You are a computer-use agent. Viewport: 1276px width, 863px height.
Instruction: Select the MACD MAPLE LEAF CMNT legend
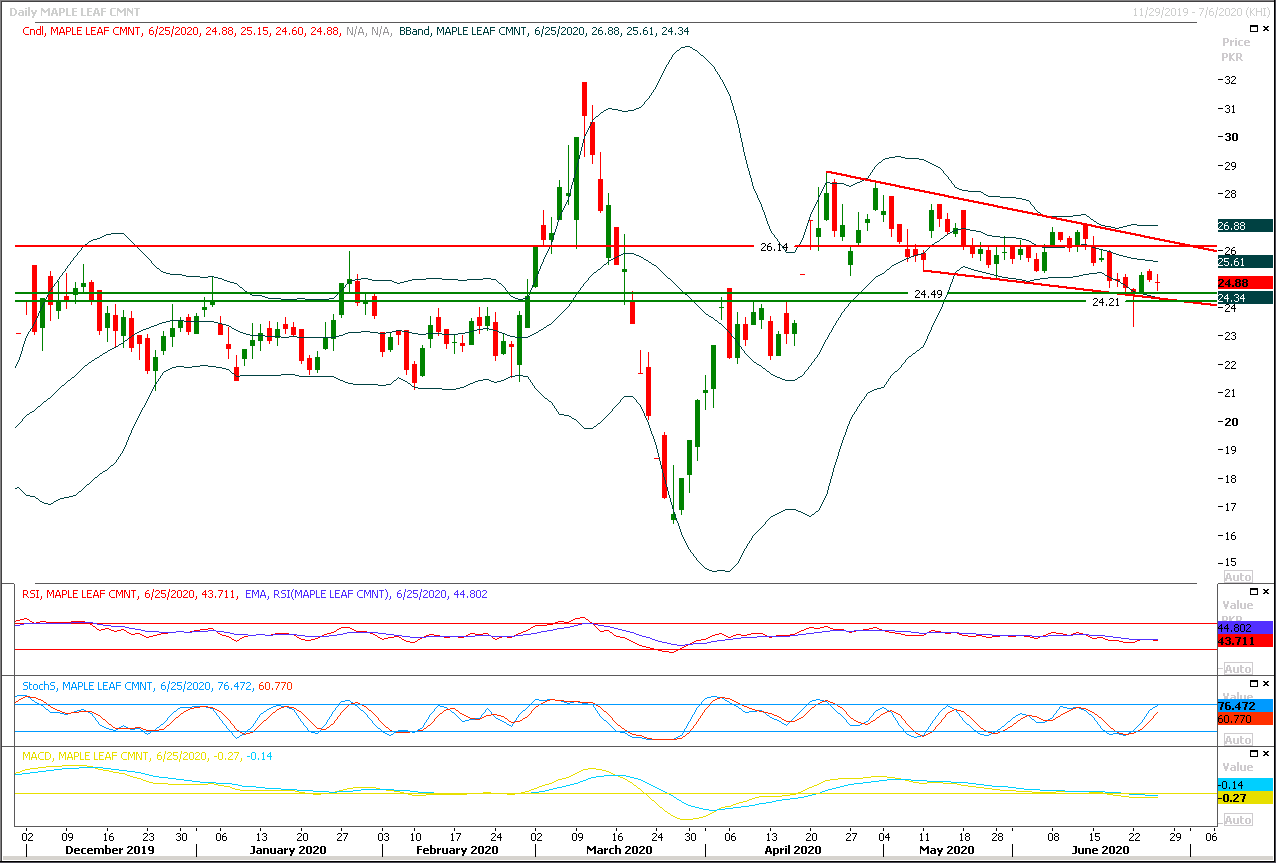tap(146, 756)
